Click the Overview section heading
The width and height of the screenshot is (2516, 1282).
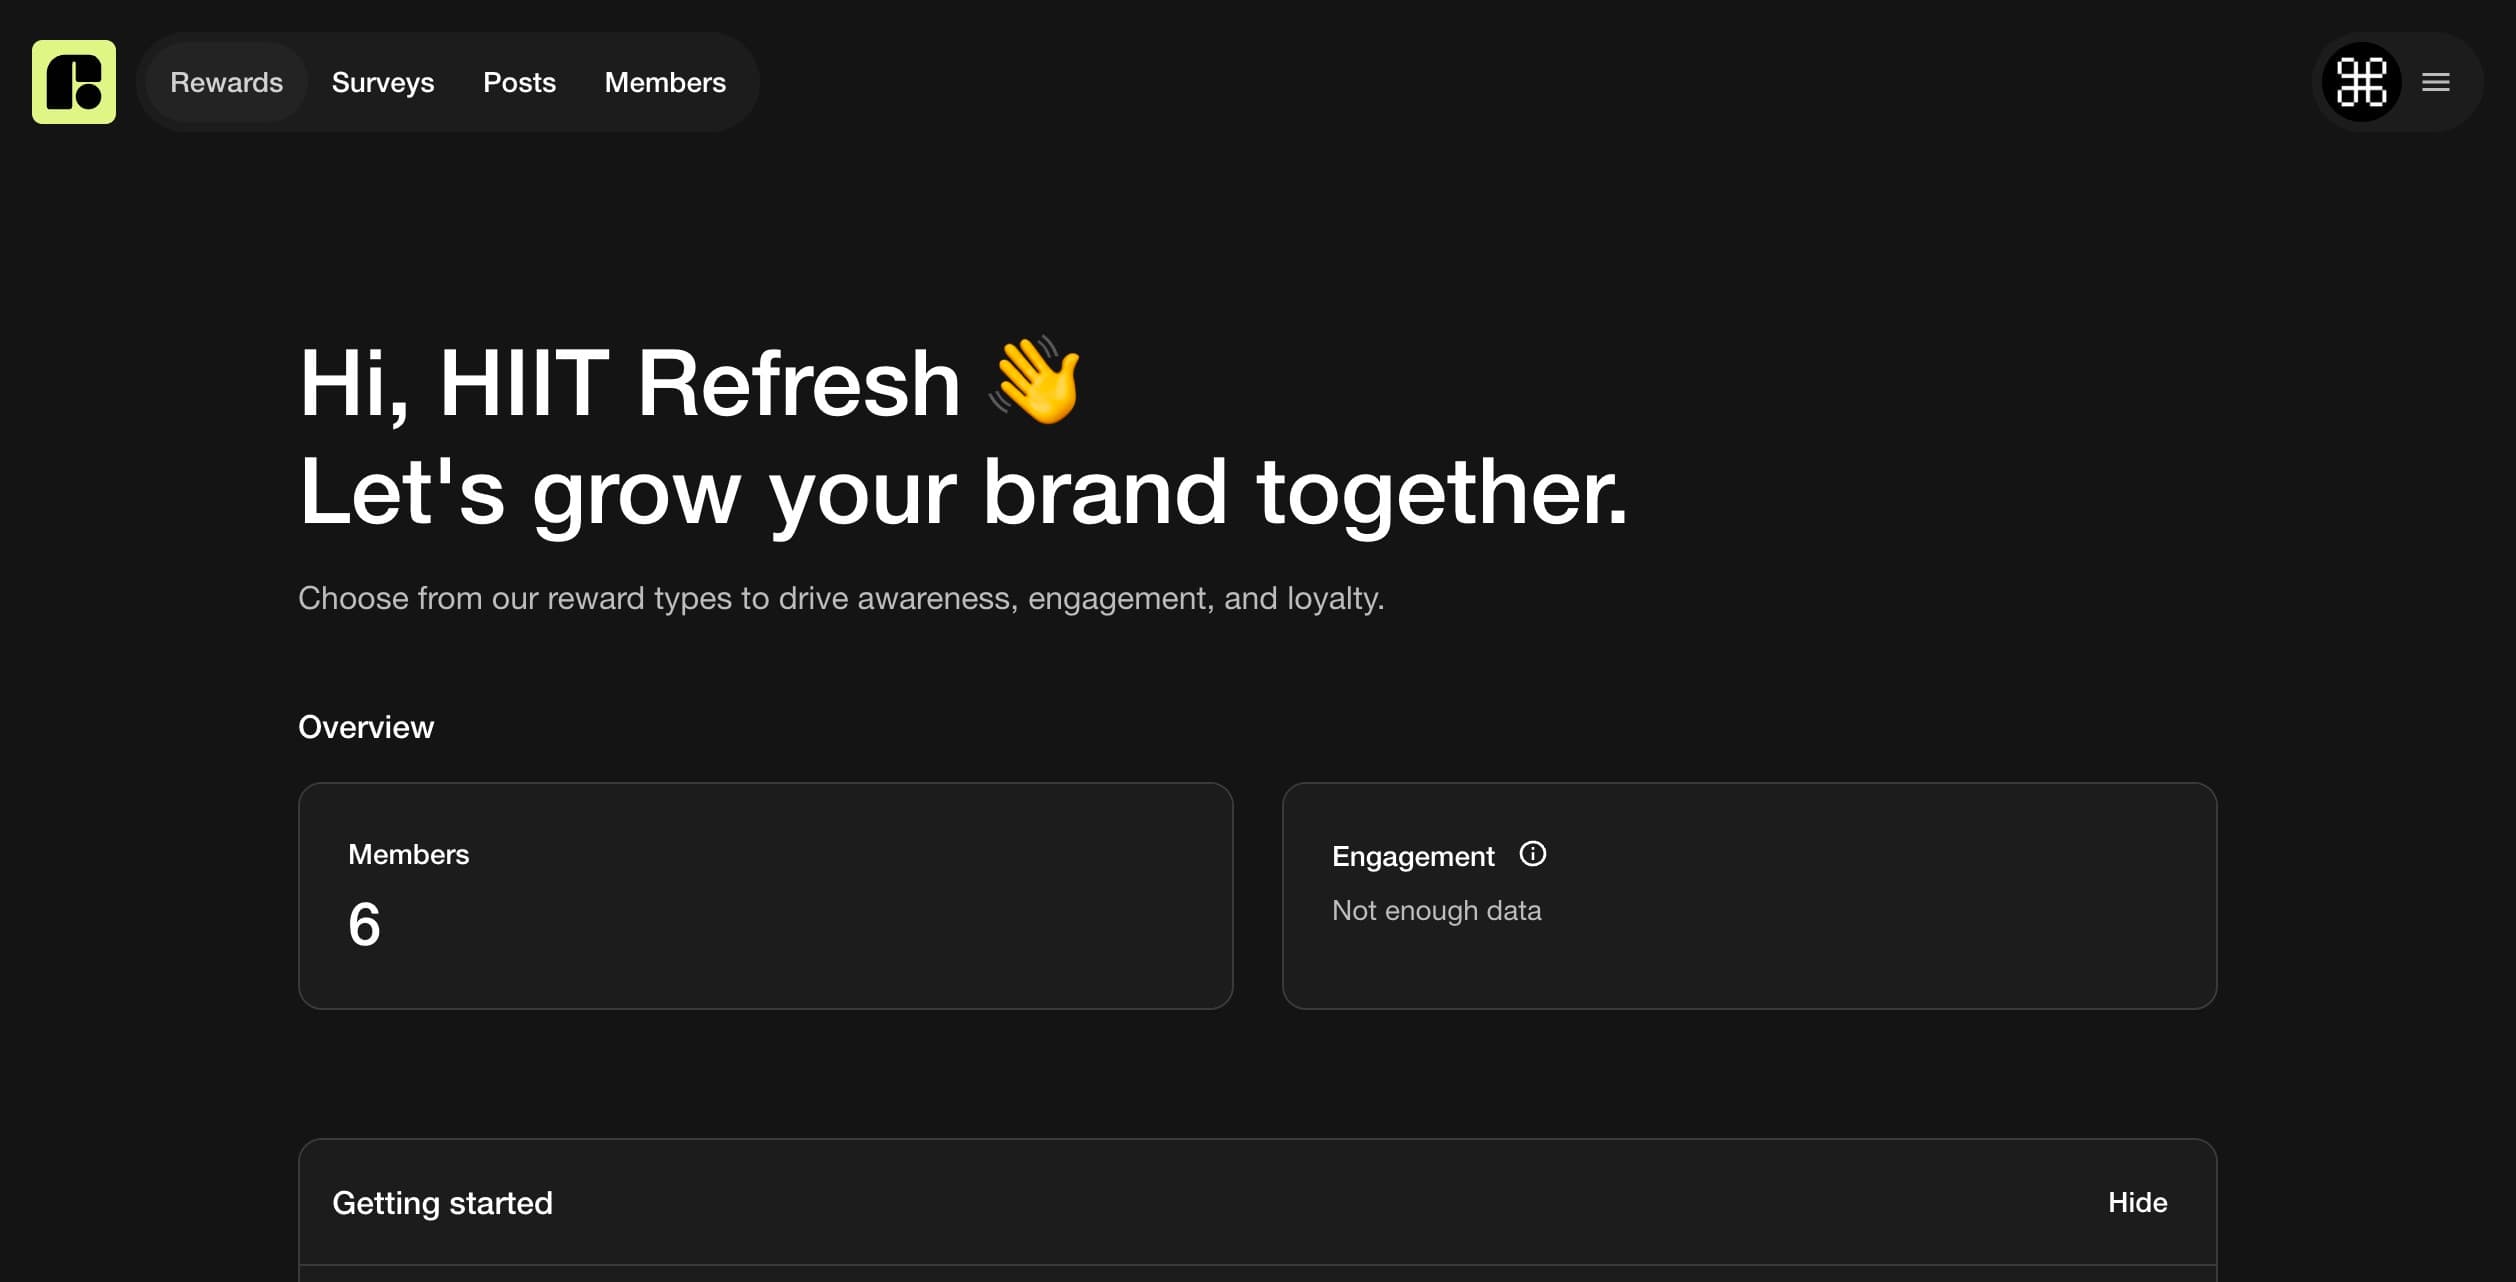[366, 727]
